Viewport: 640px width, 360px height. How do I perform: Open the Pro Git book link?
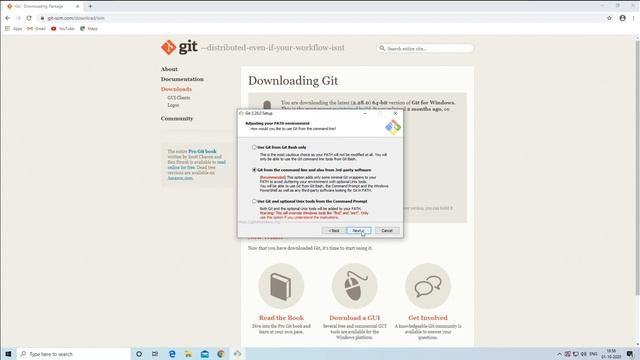click(x=202, y=151)
